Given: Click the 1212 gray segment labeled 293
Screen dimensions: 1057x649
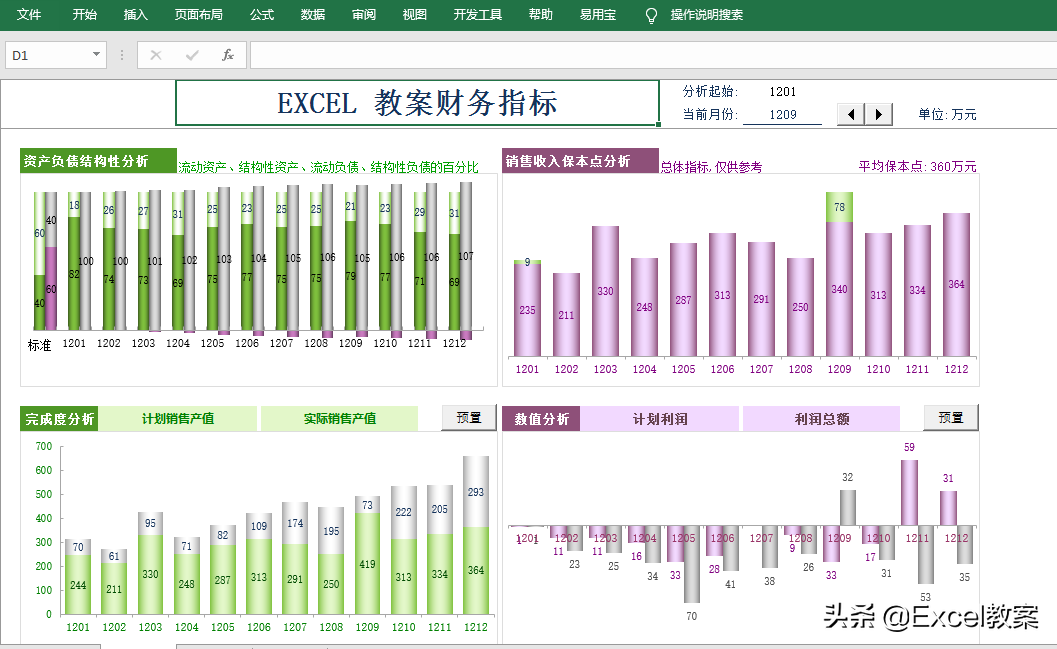Looking at the screenshot, I should point(476,492).
